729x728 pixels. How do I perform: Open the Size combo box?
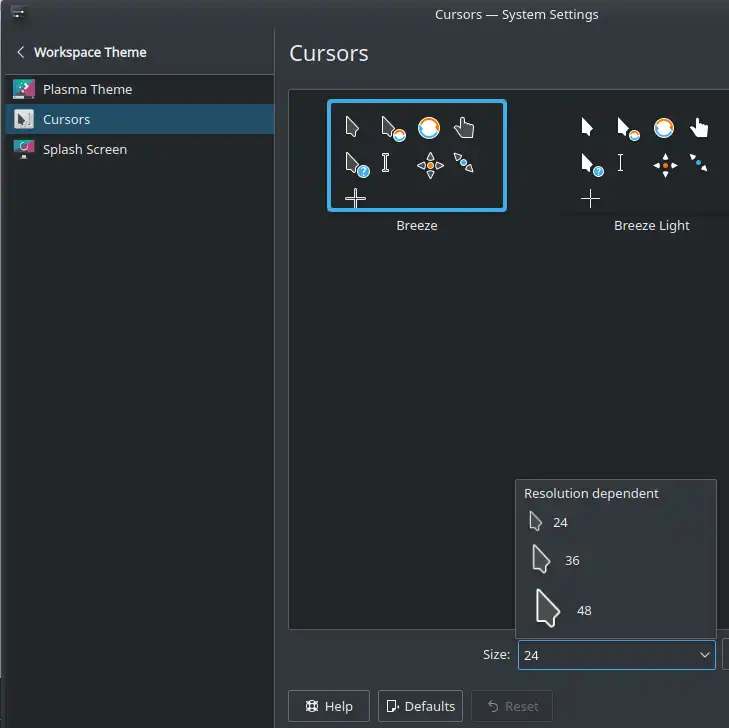click(x=616, y=655)
